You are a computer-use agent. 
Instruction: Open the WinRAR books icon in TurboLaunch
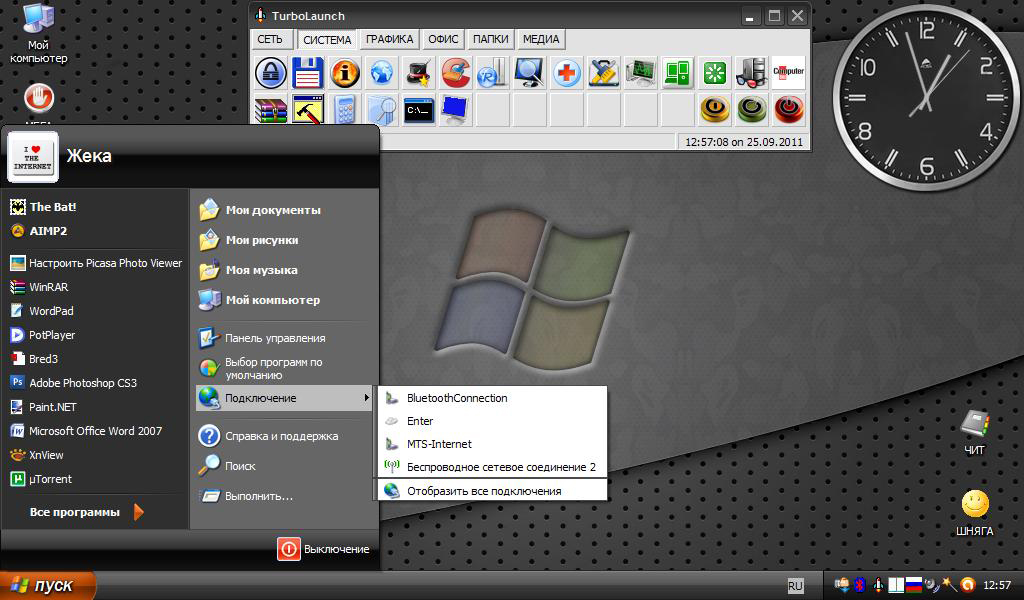click(270, 109)
